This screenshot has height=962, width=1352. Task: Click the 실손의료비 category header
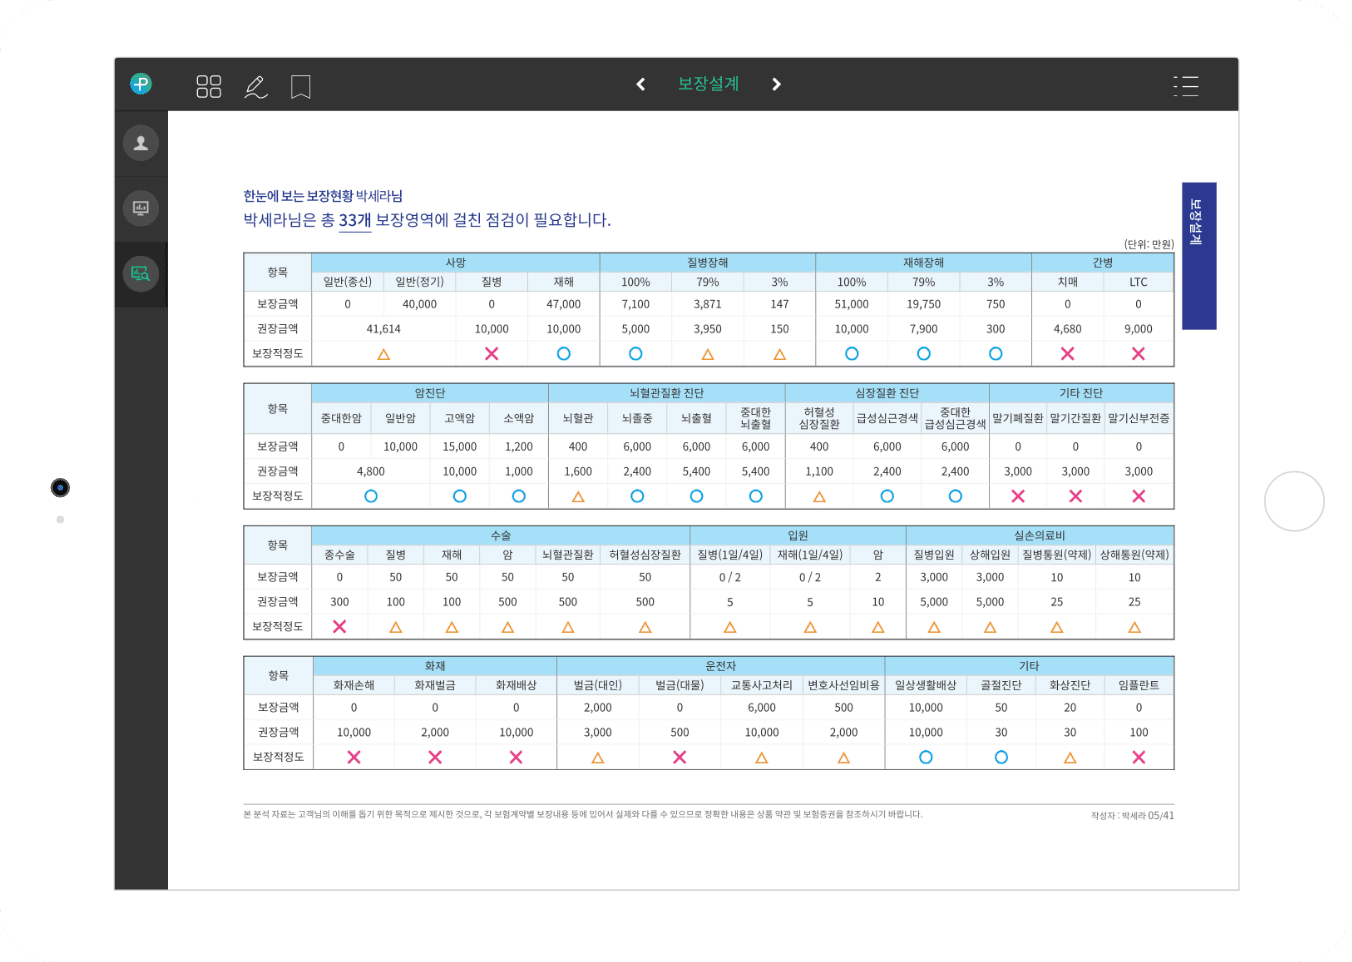(x=1040, y=536)
